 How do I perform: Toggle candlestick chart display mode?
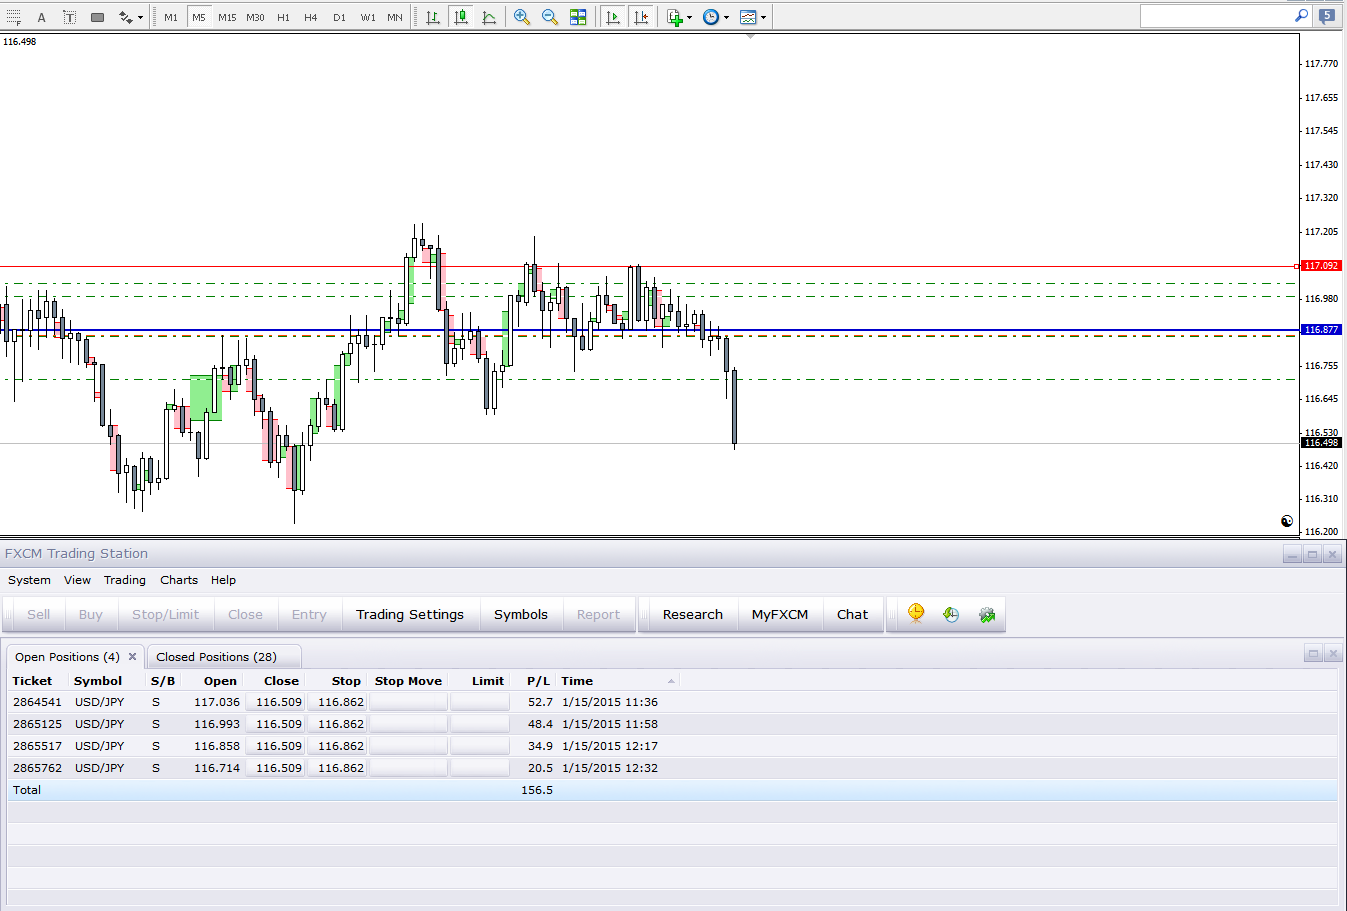[461, 17]
